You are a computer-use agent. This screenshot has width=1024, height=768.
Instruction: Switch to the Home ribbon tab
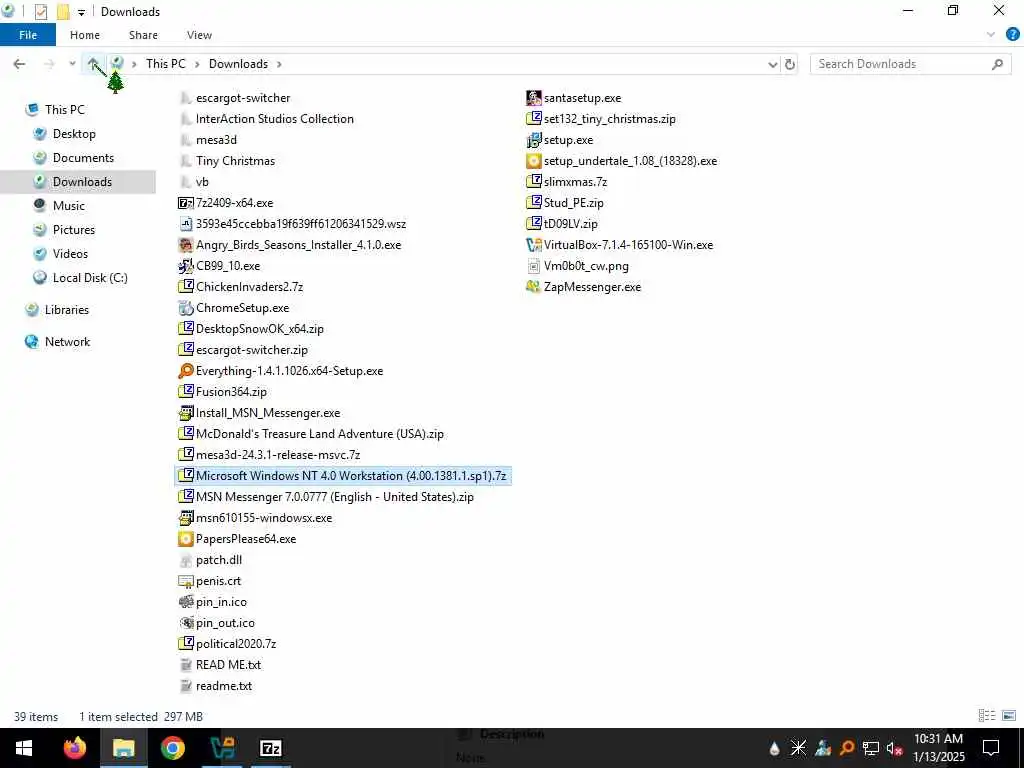coord(85,35)
